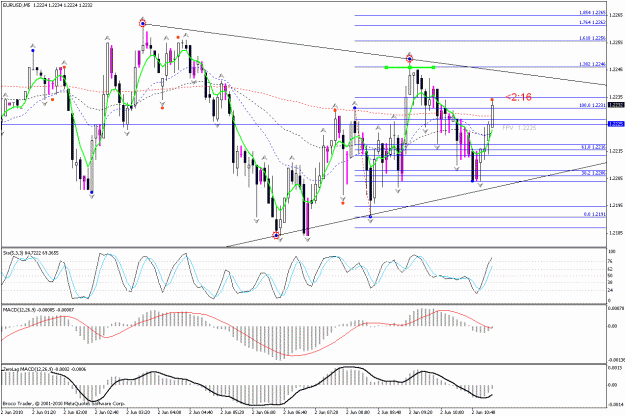Click the MACD 0.00078 scale label
Image resolution: width=625 pixels, height=416 pixels.
pos(615,308)
